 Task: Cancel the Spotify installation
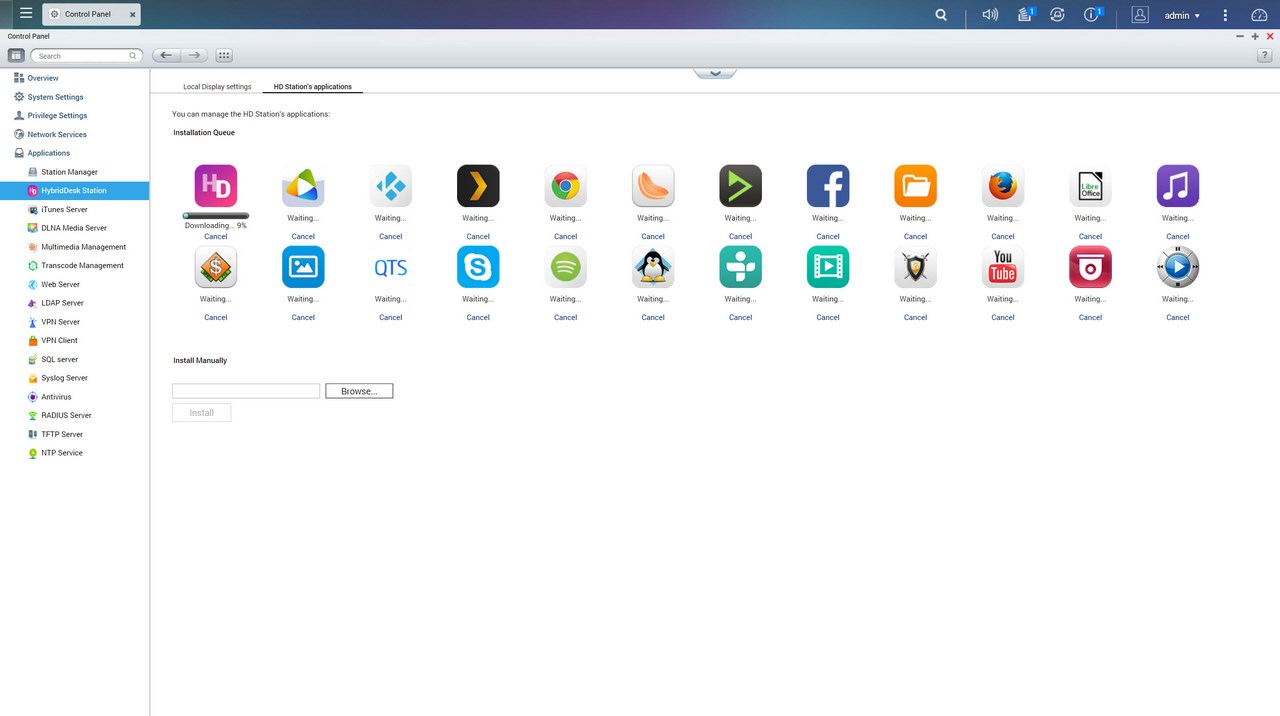(565, 318)
